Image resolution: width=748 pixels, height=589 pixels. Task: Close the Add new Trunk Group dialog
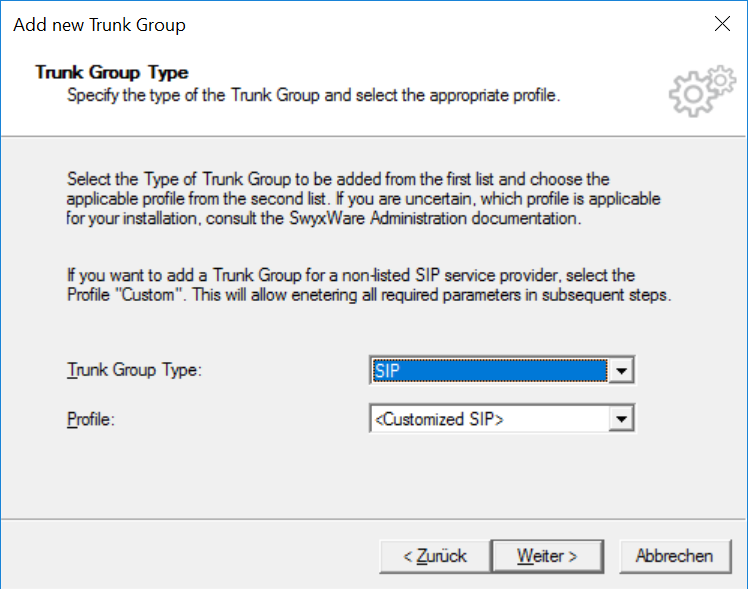(722, 23)
